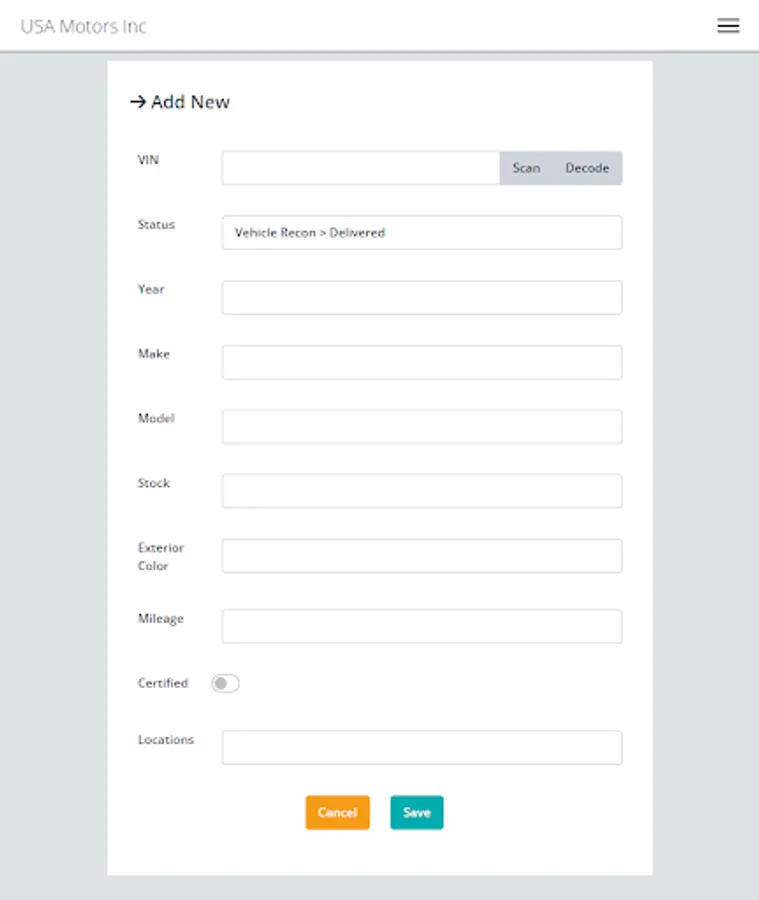Focus the Stock number field
The width and height of the screenshot is (759, 900).
(x=421, y=491)
